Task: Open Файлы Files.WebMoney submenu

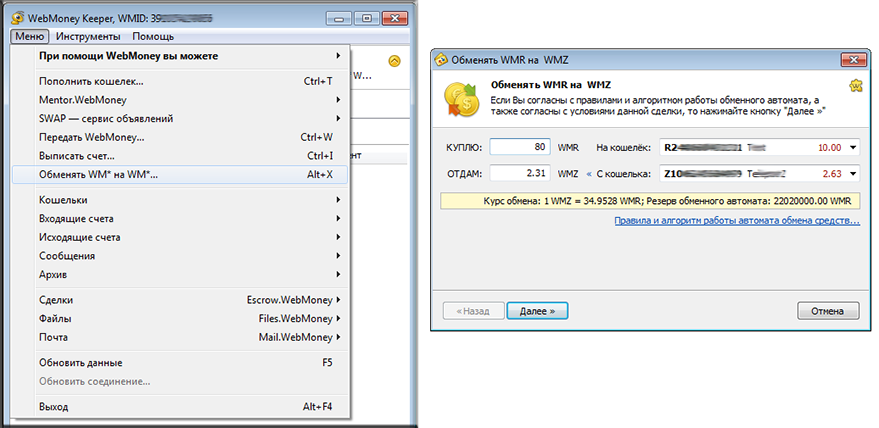Action: pyautogui.click(x=179, y=319)
